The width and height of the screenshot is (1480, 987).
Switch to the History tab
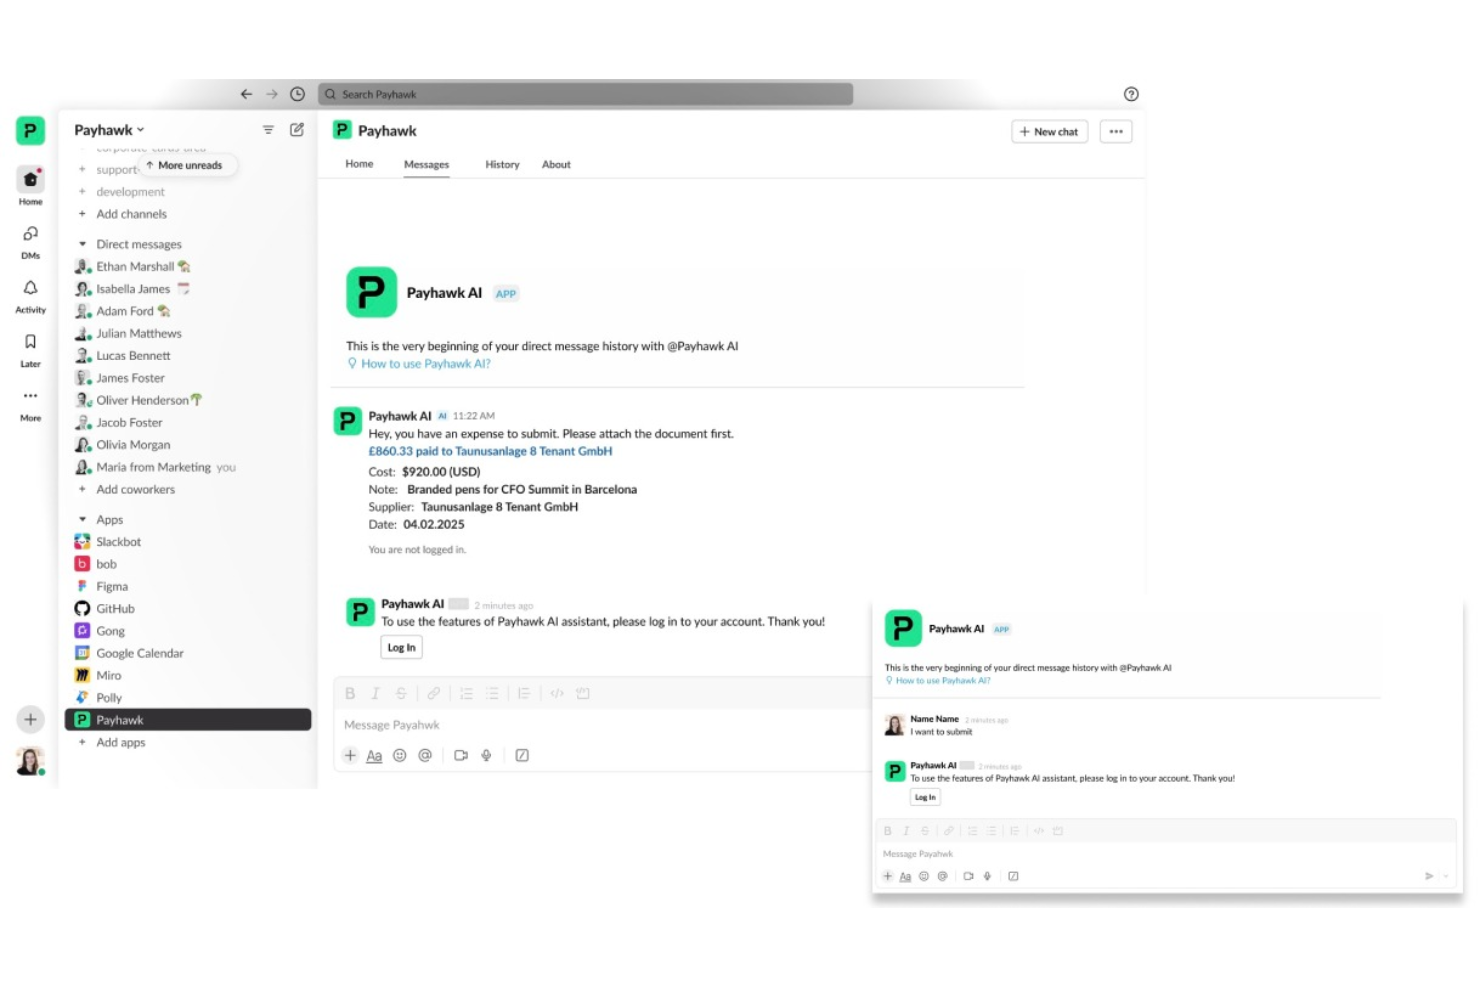pos(502,164)
